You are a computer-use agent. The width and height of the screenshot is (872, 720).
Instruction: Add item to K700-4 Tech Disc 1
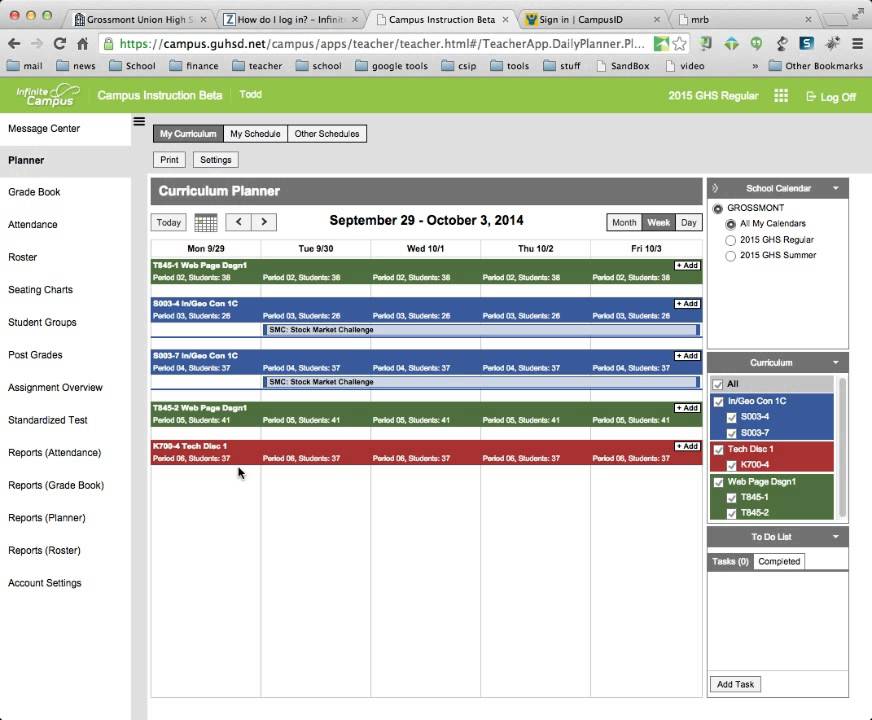[x=687, y=446]
